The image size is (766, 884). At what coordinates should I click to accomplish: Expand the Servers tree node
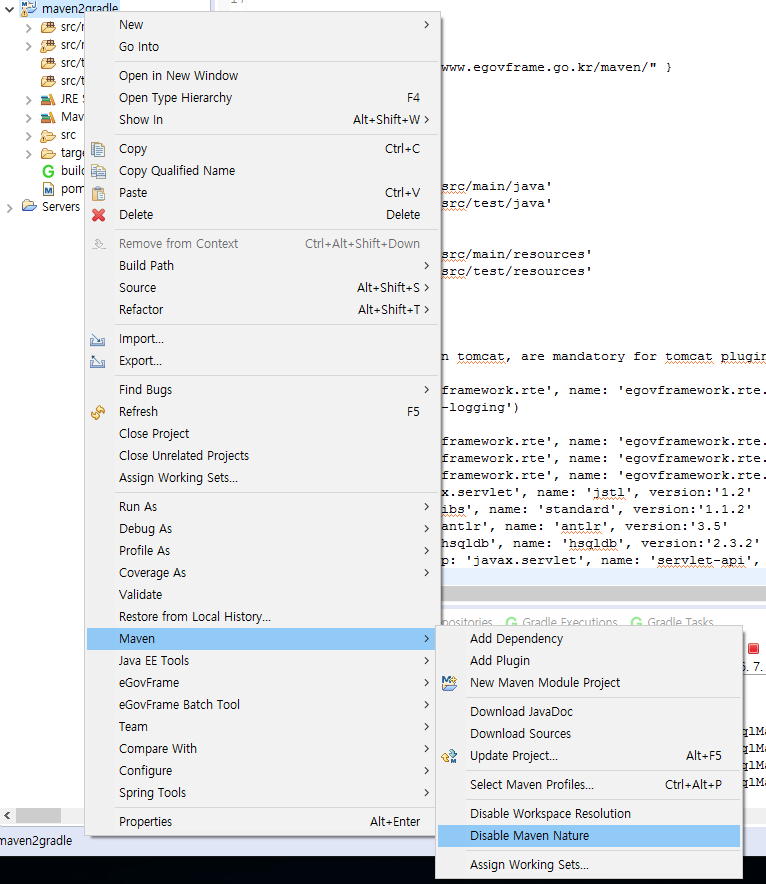pos(10,207)
